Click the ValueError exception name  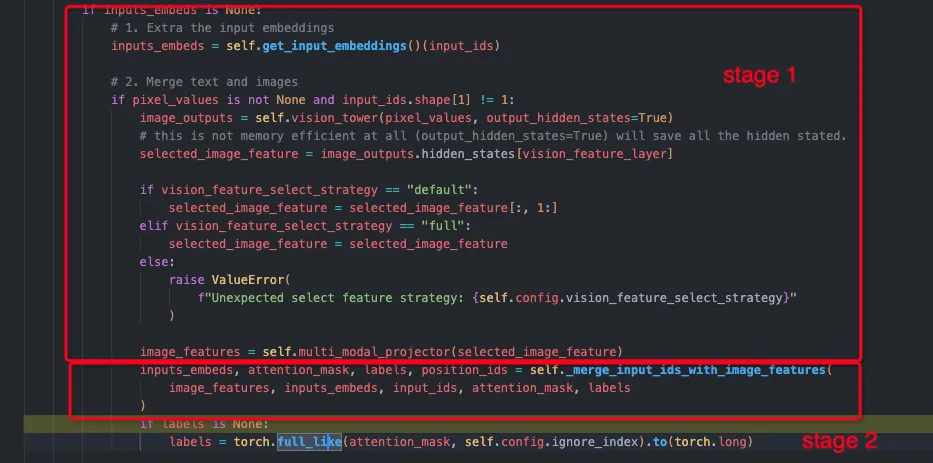pyautogui.click(x=248, y=280)
